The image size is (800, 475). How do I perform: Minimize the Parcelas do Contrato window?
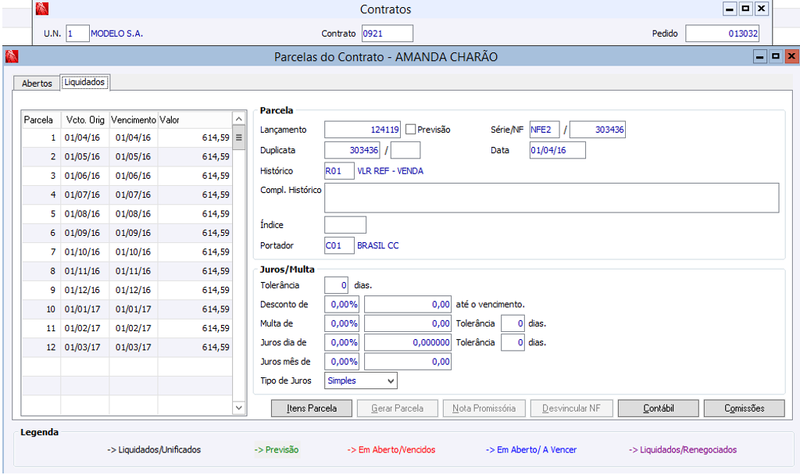(x=760, y=56)
